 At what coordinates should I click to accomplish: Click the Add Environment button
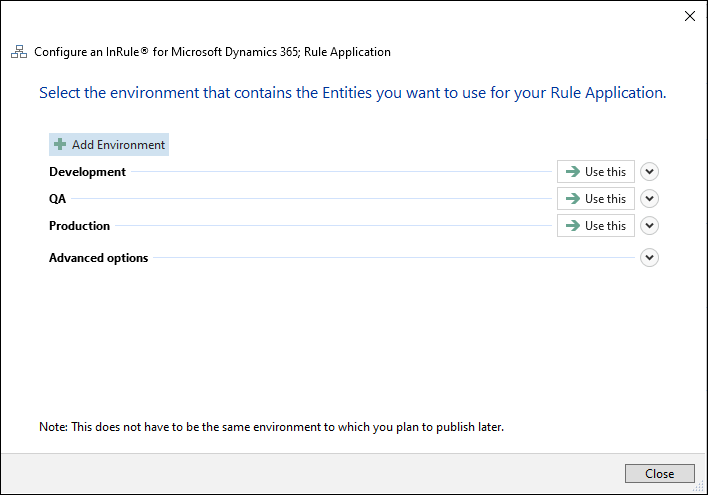point(109,145)
